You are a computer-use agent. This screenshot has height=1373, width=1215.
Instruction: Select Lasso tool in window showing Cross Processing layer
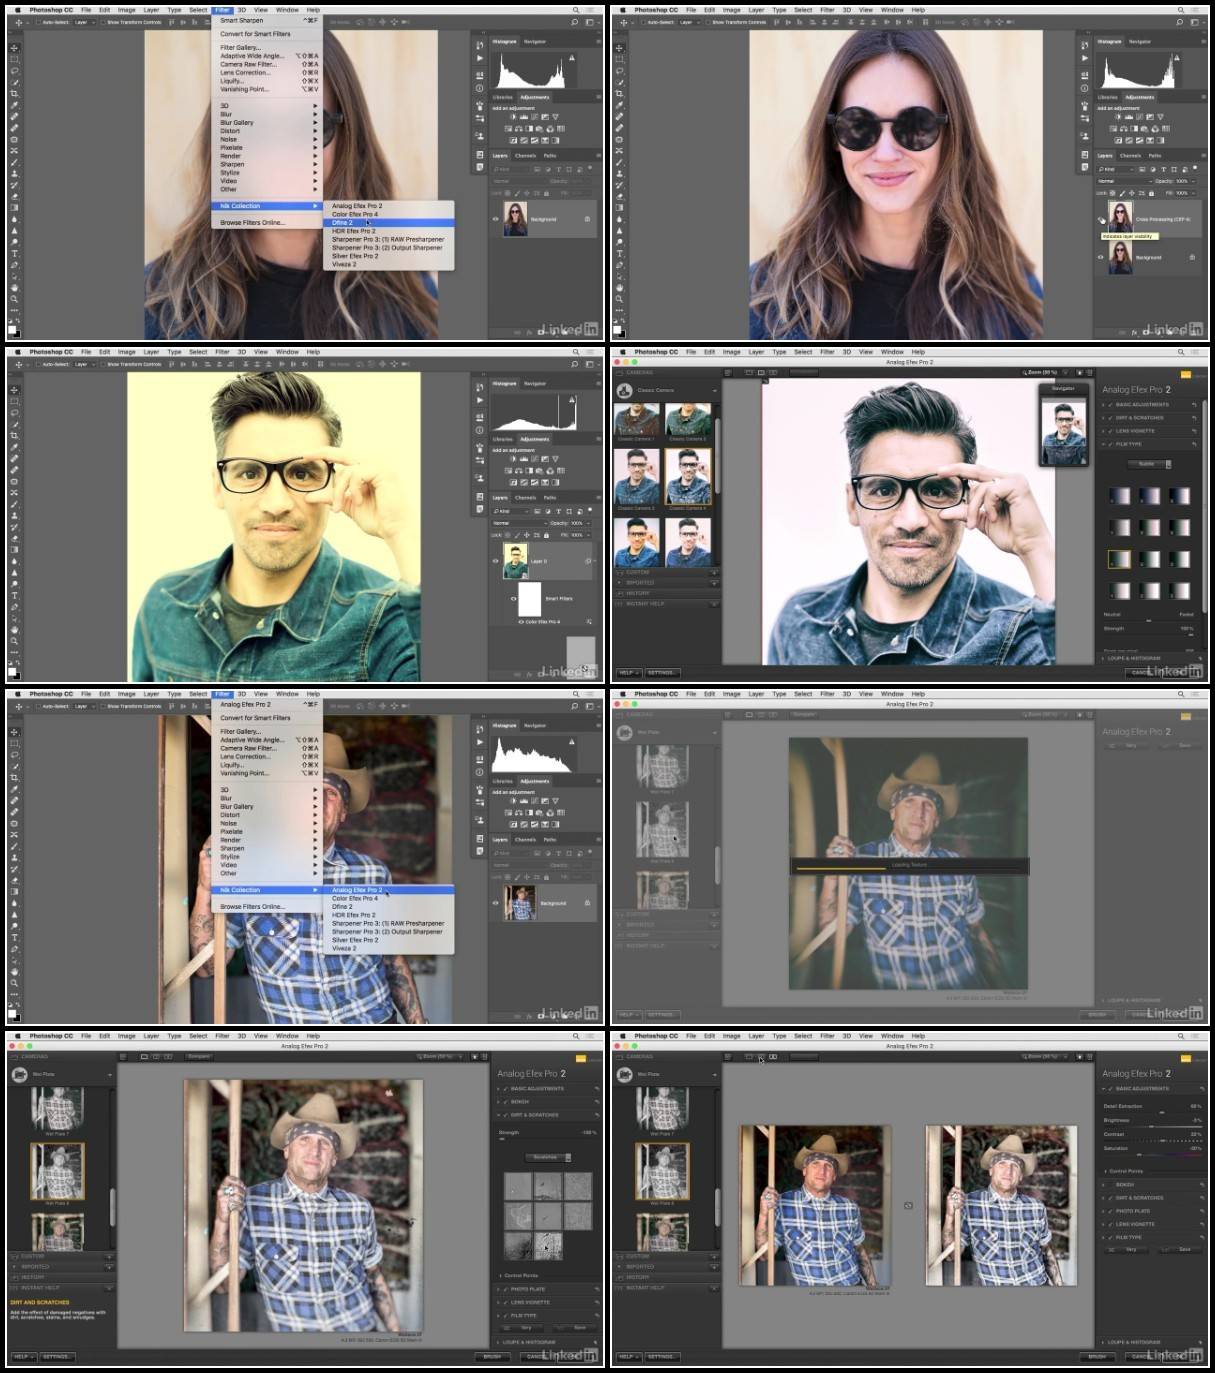619,71
